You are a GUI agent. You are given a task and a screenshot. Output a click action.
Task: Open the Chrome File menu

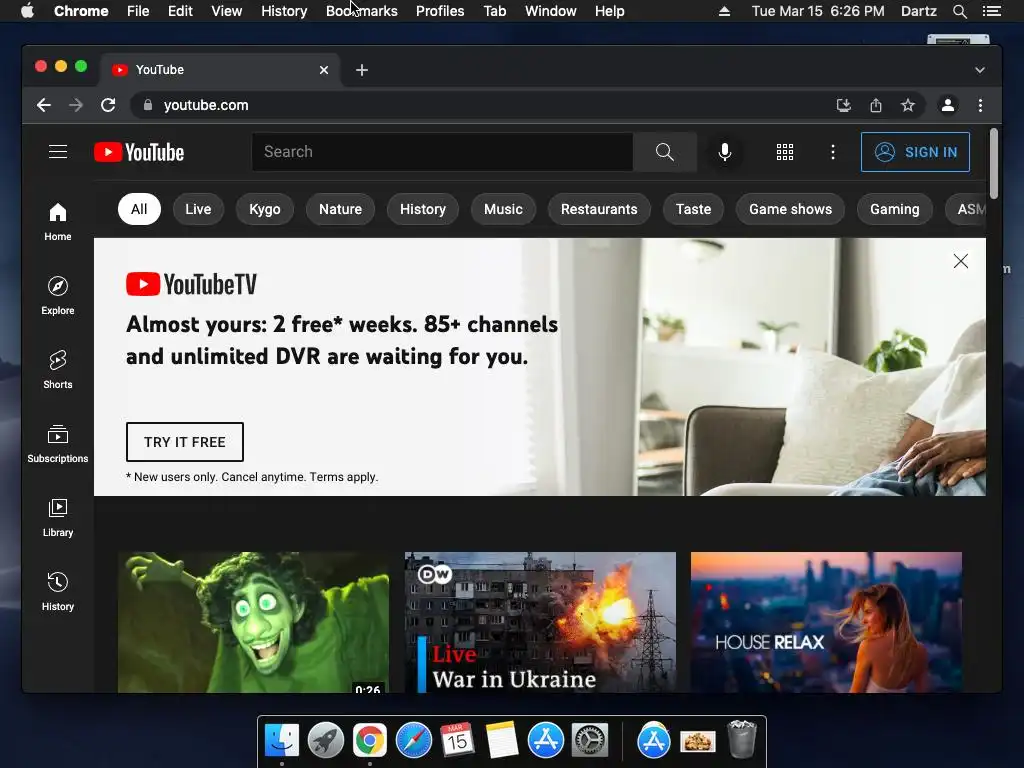[x=138, y=11]
